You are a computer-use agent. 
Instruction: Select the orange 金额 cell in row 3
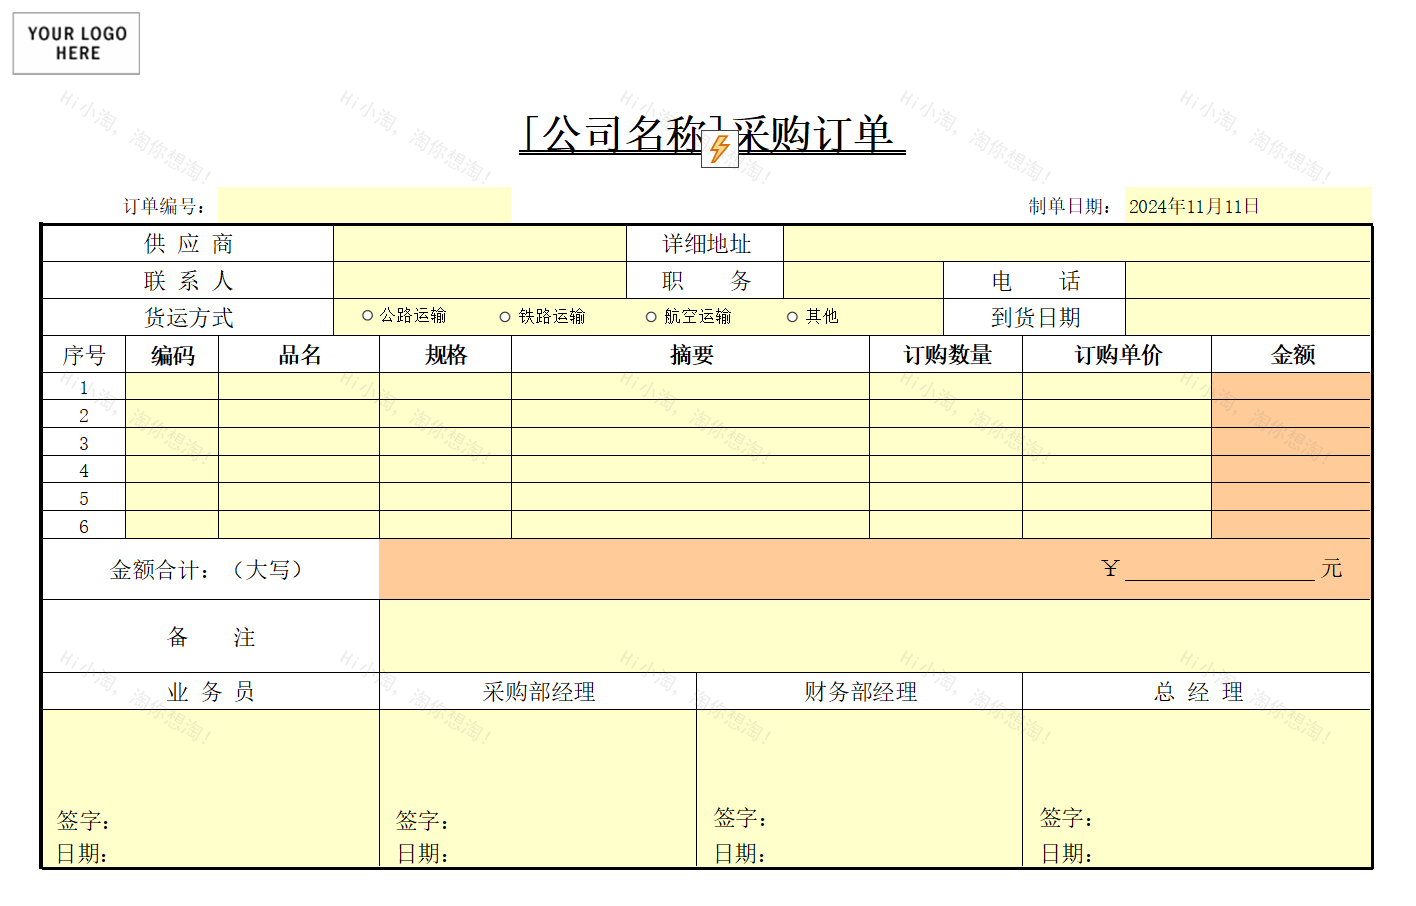[1290, 442]
